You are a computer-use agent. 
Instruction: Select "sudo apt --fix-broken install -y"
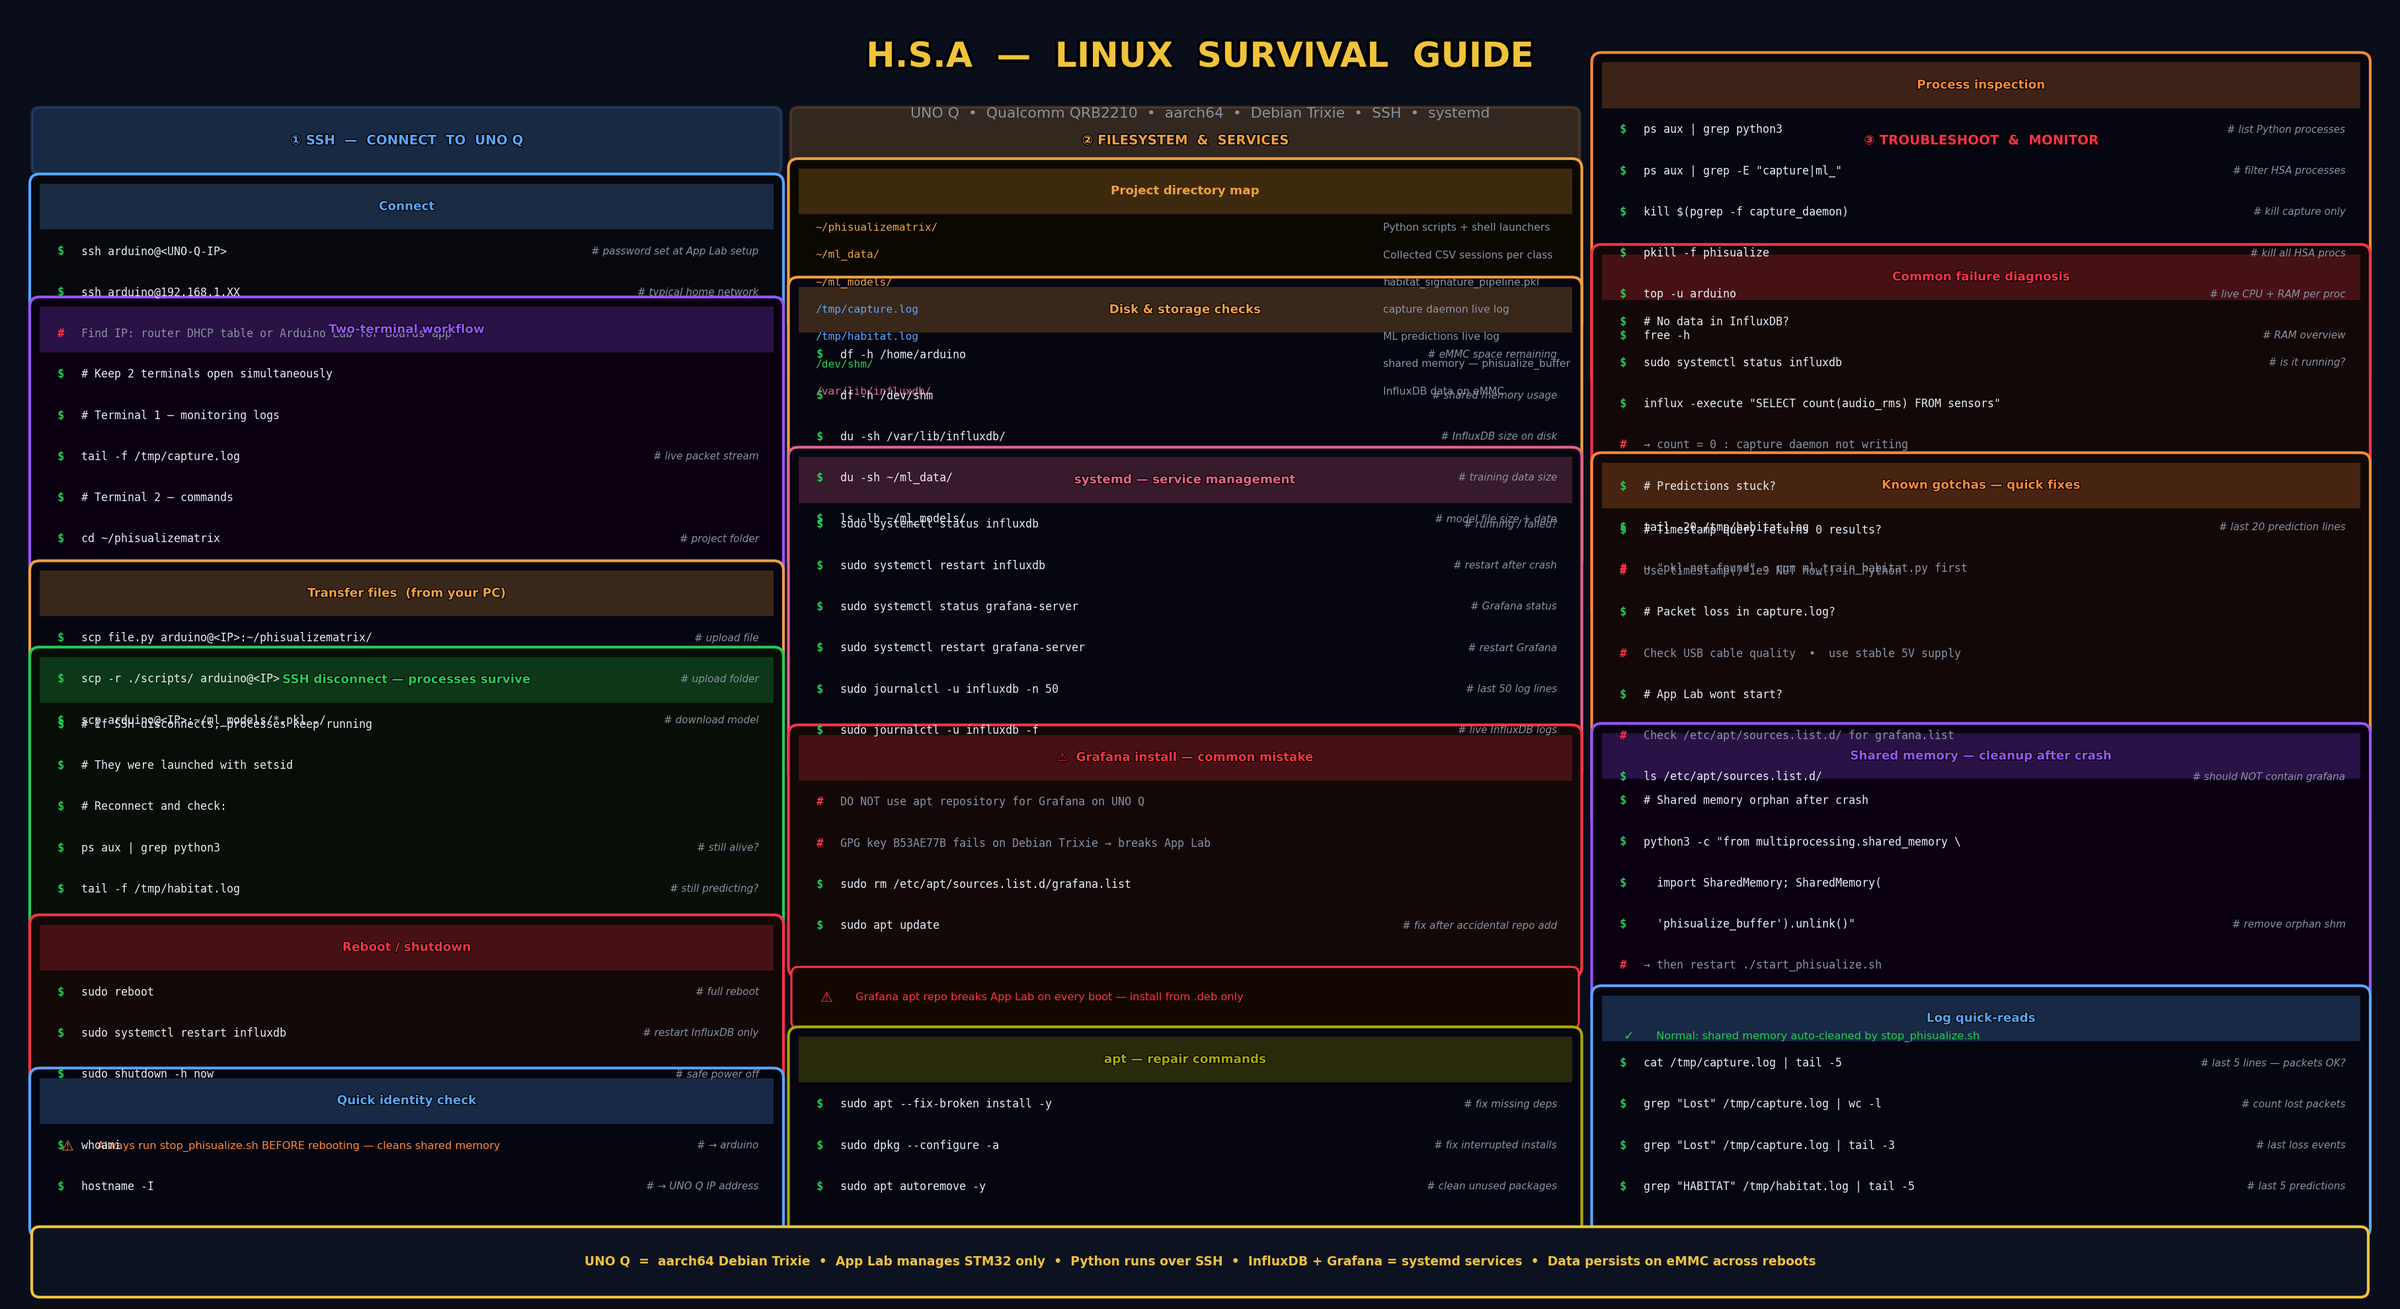tap(946, 1104)
